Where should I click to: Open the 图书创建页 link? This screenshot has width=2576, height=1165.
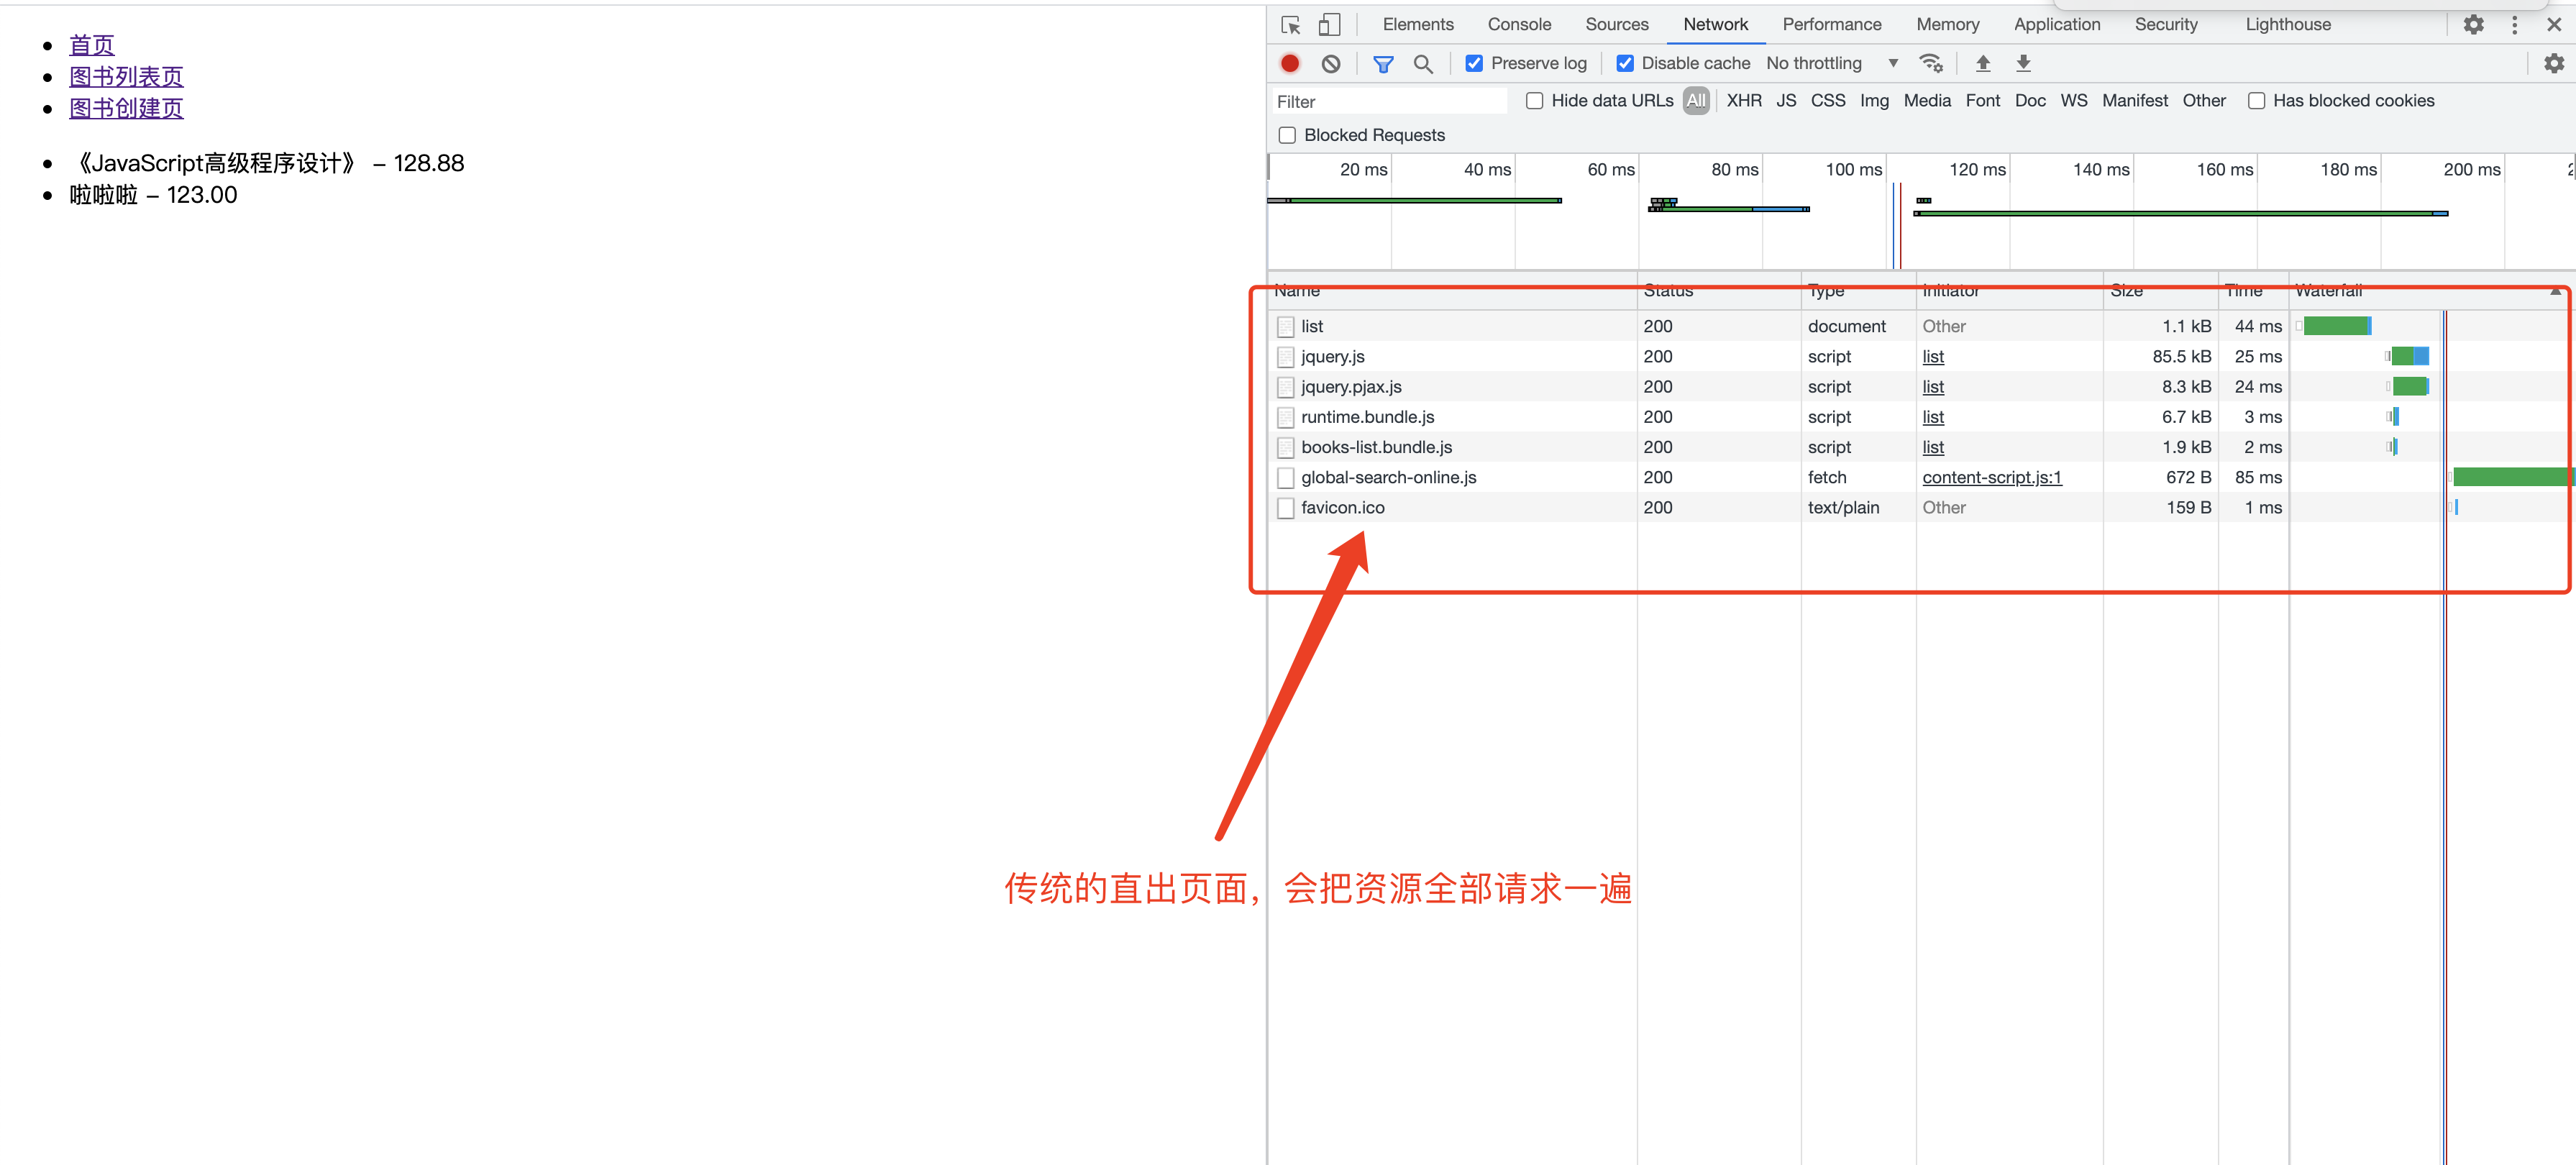pos(126,108)
